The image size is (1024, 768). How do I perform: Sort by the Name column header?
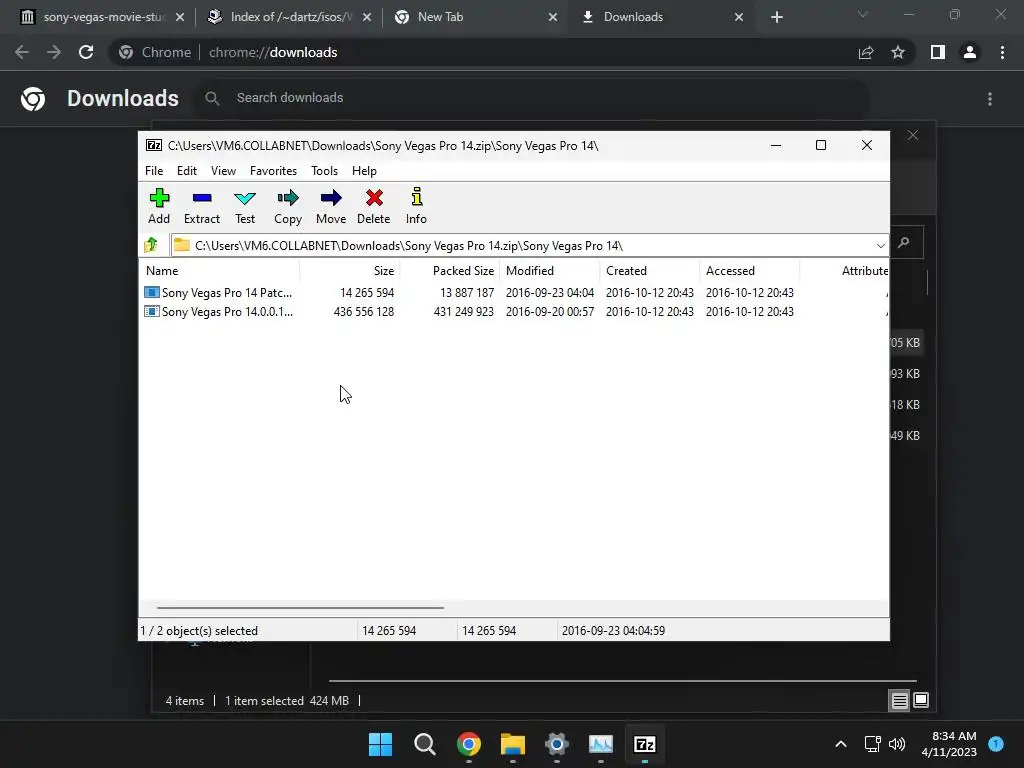(x=219, y=270)
